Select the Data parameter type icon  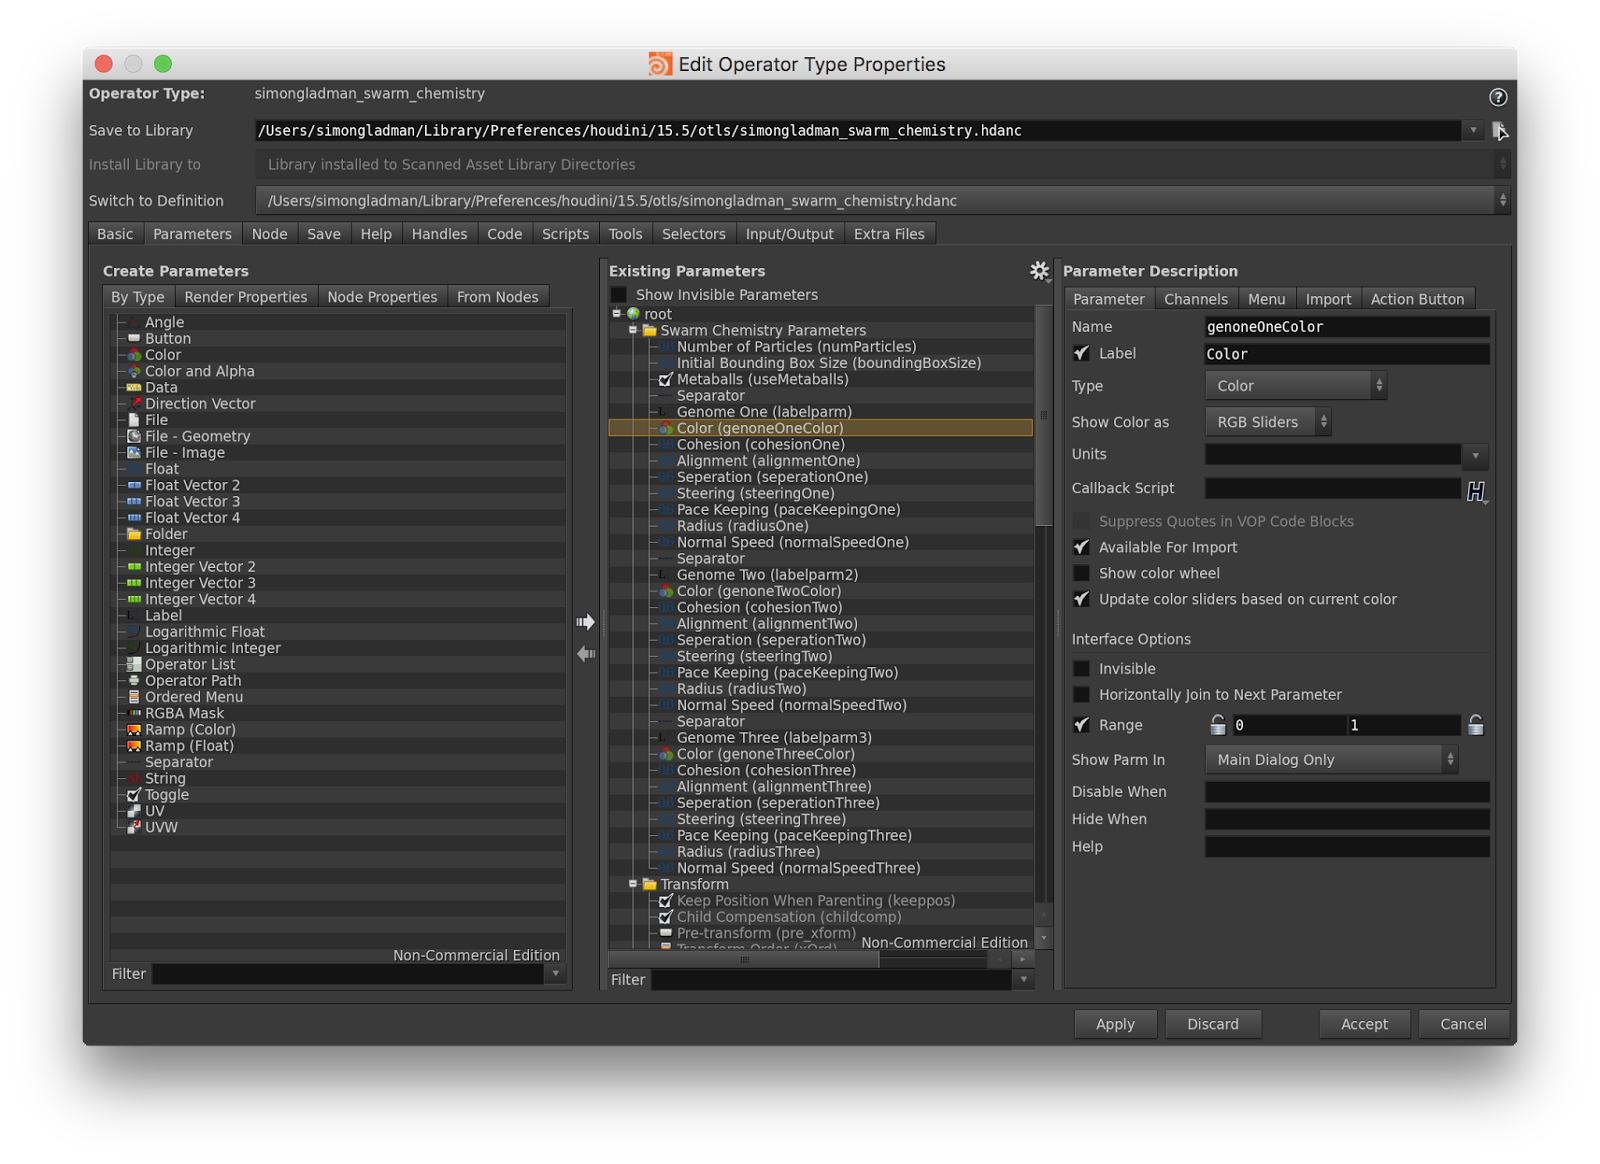pyautogui.click(x=134, y=387)
